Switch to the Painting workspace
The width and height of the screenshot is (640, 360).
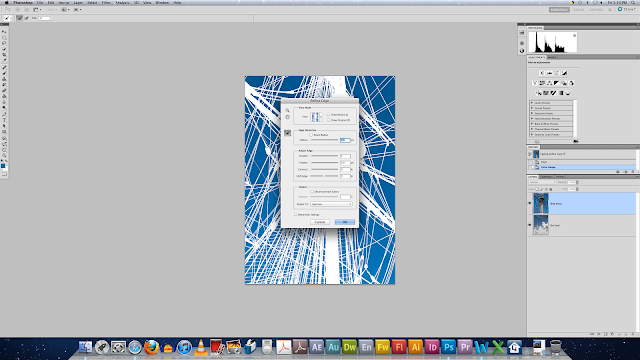pyautogui.click(x=596, y=9)
